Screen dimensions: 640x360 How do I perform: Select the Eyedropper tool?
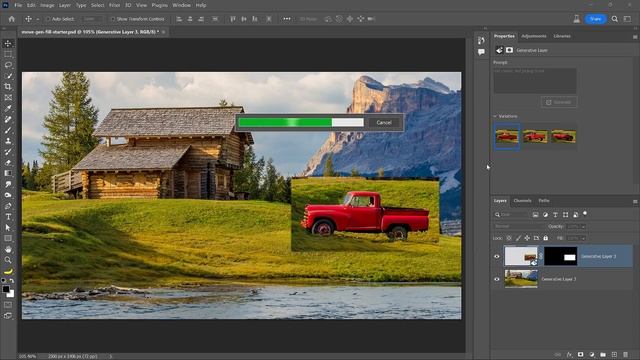click(8, 108)
